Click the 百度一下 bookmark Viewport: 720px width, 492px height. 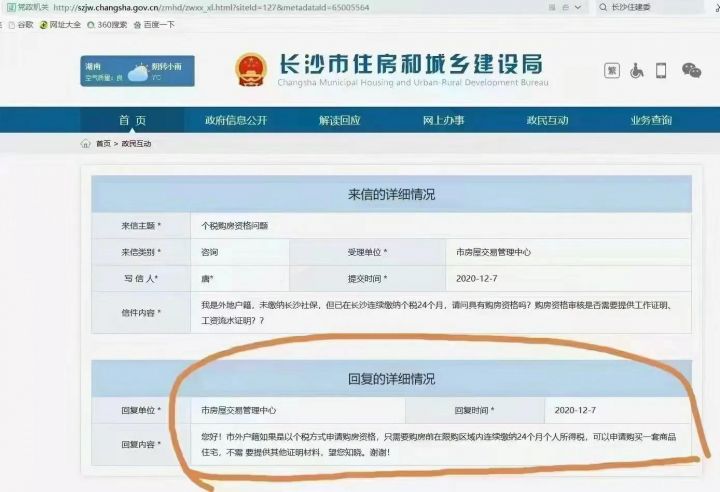click(x=155, y=23)
